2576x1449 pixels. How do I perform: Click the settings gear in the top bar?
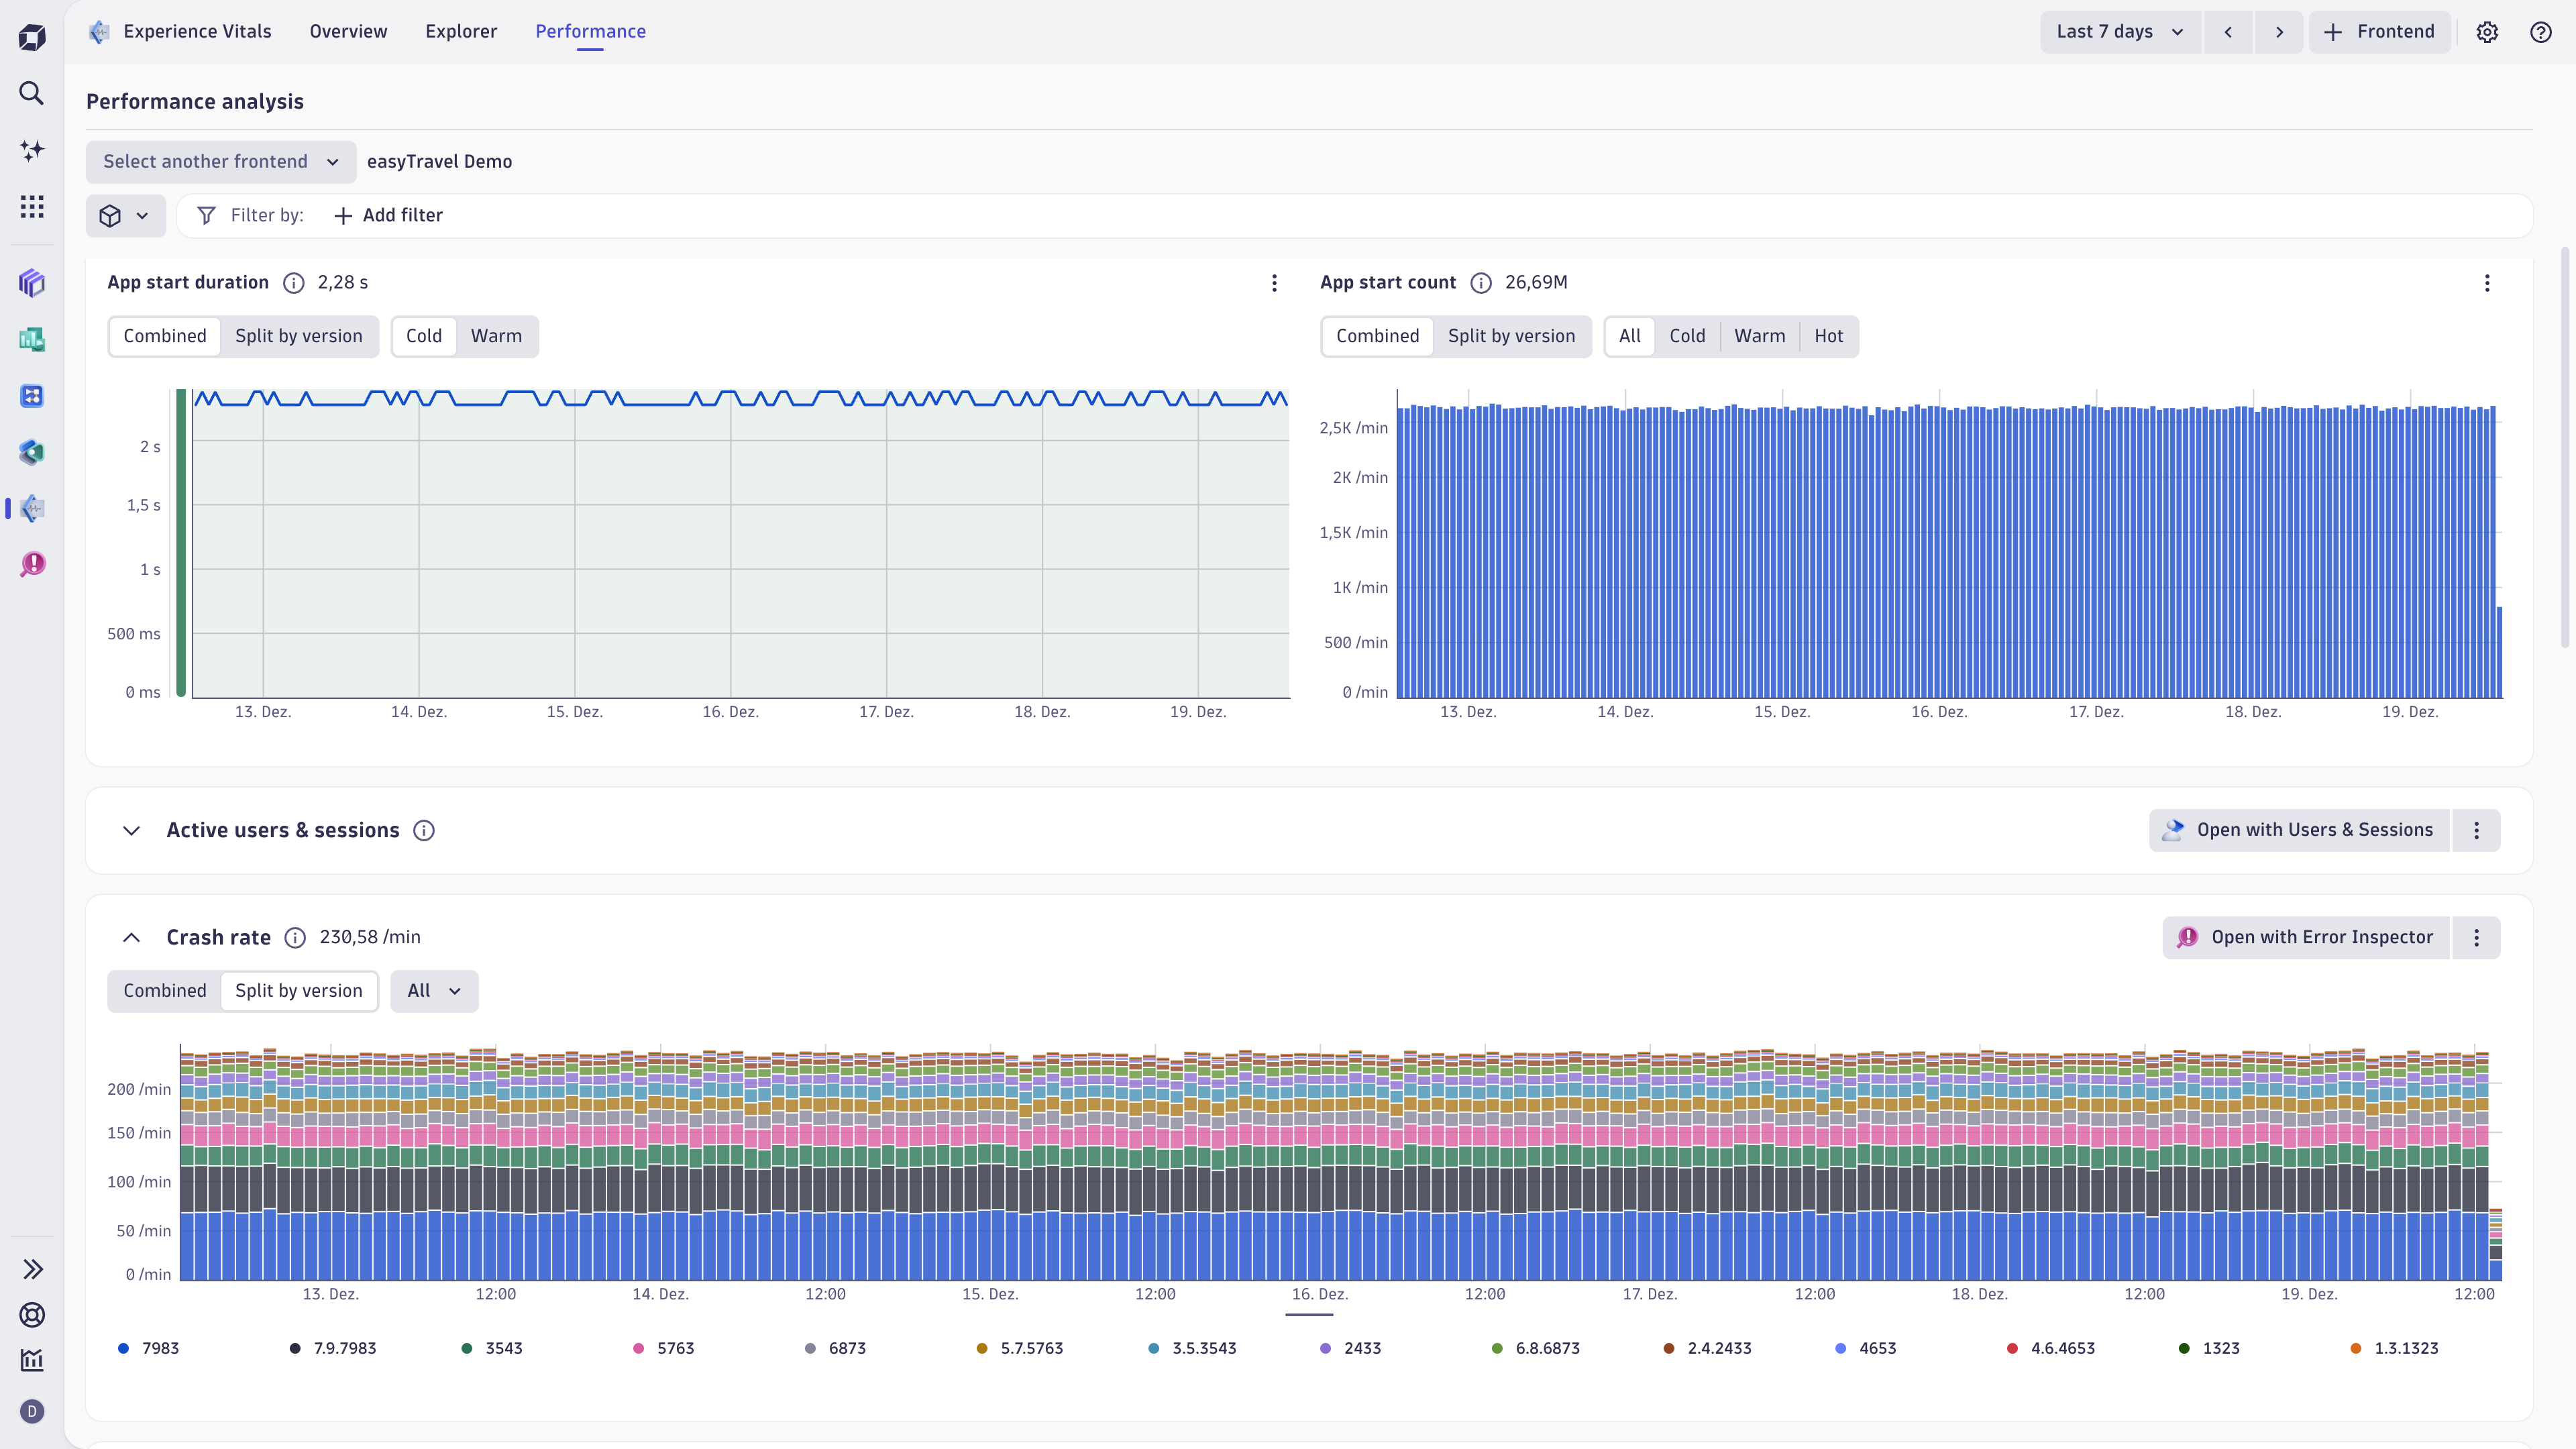click(2487, 31)
